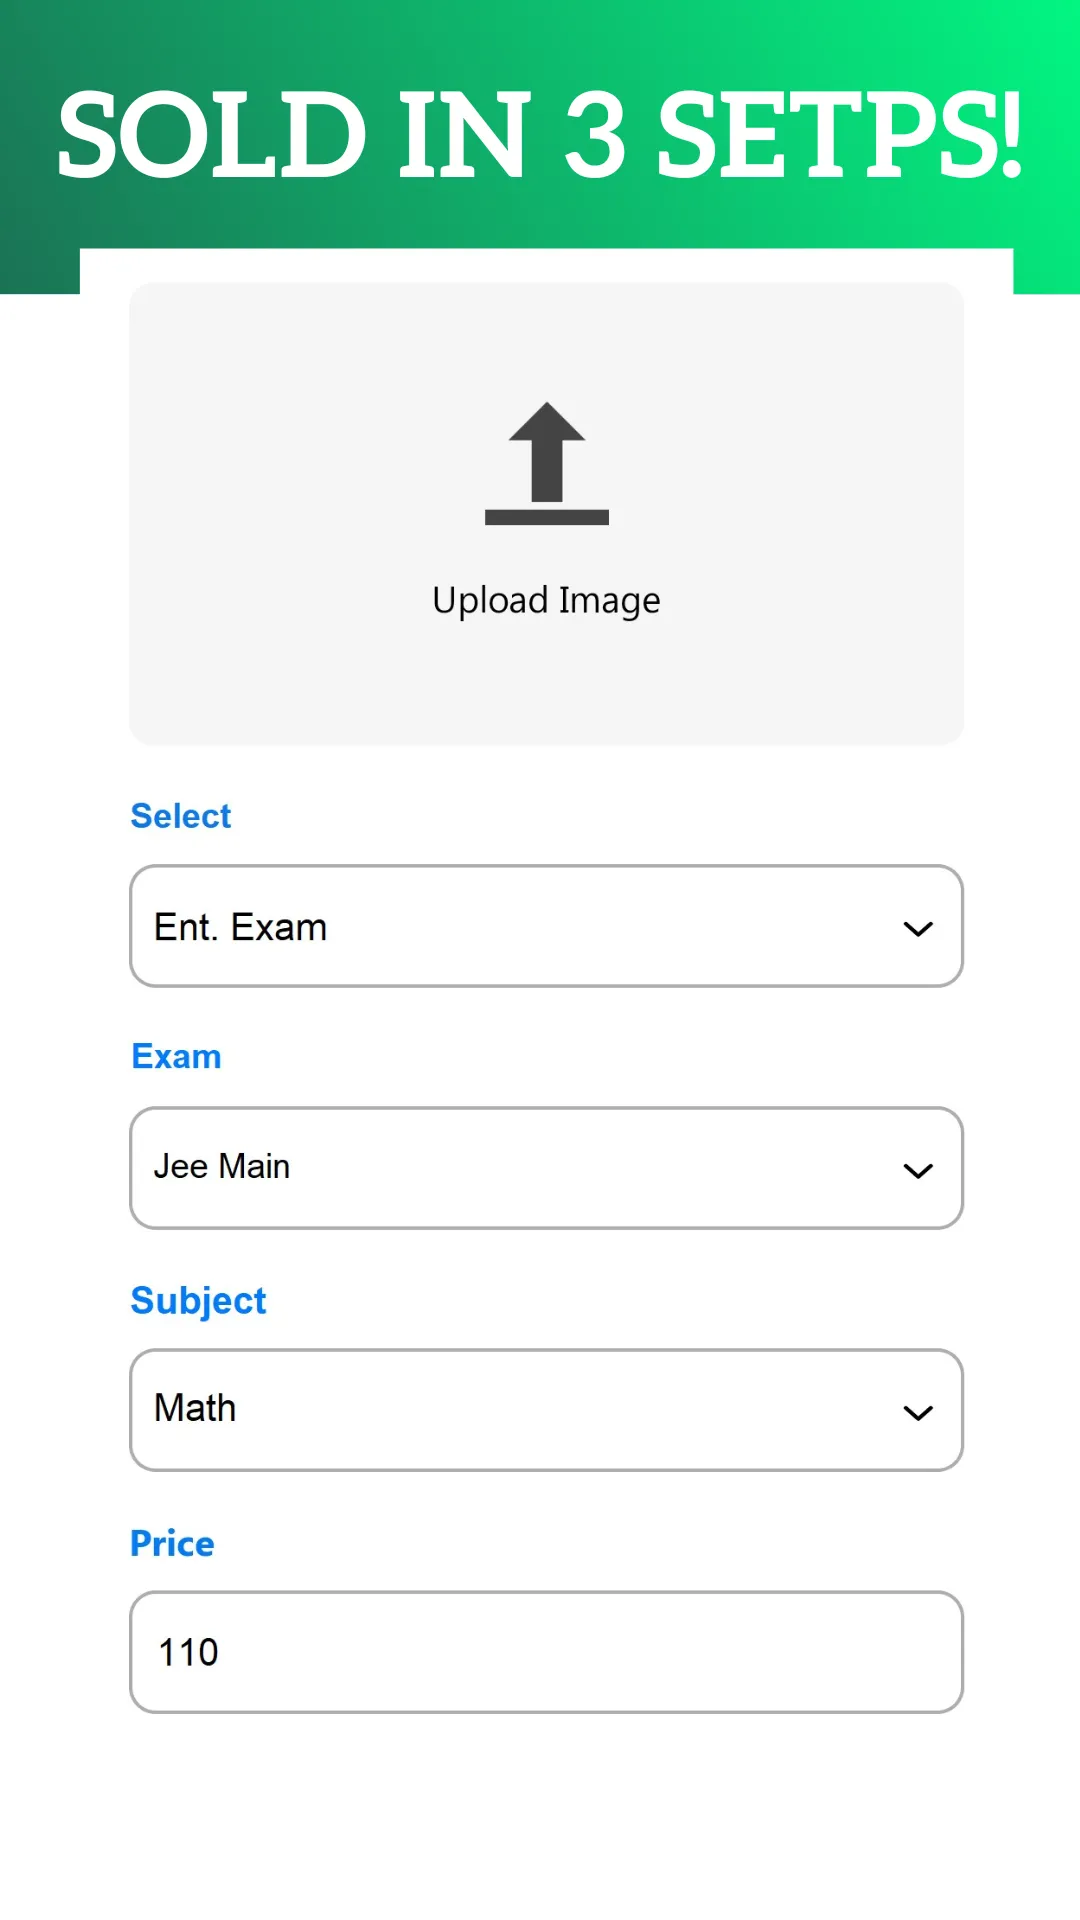Click the Upload Image text label
This screenshot has height=1920, width=1080.
click(x=546, y=601)
